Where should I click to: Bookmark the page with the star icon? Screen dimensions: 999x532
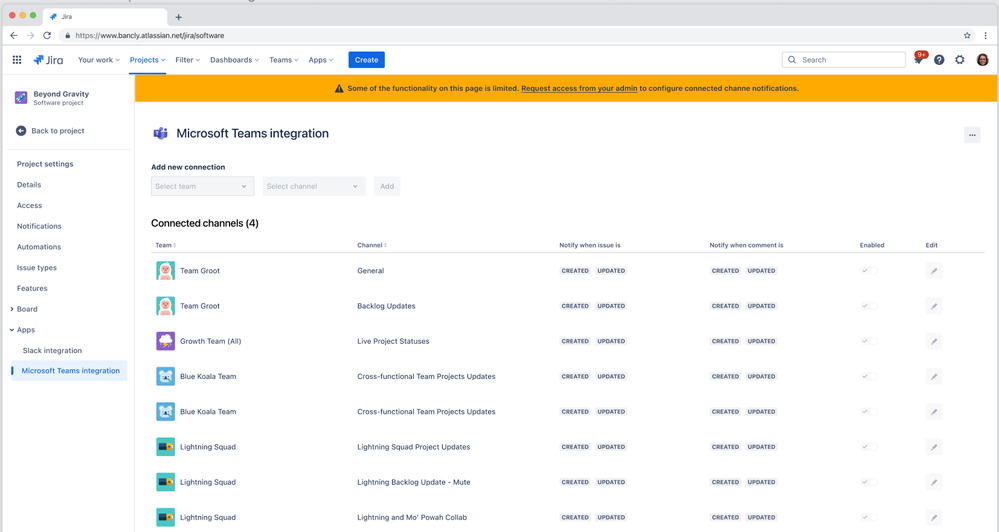[967, 36]
